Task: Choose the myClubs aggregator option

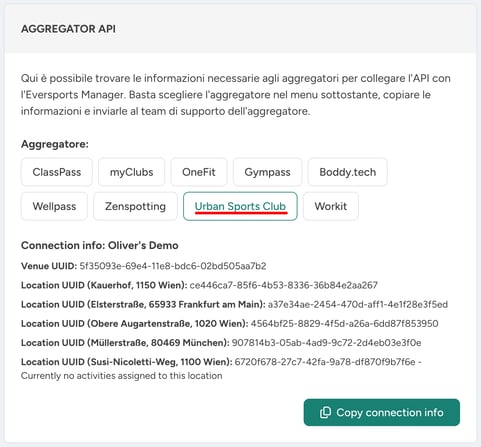Action: coord(132,172)
